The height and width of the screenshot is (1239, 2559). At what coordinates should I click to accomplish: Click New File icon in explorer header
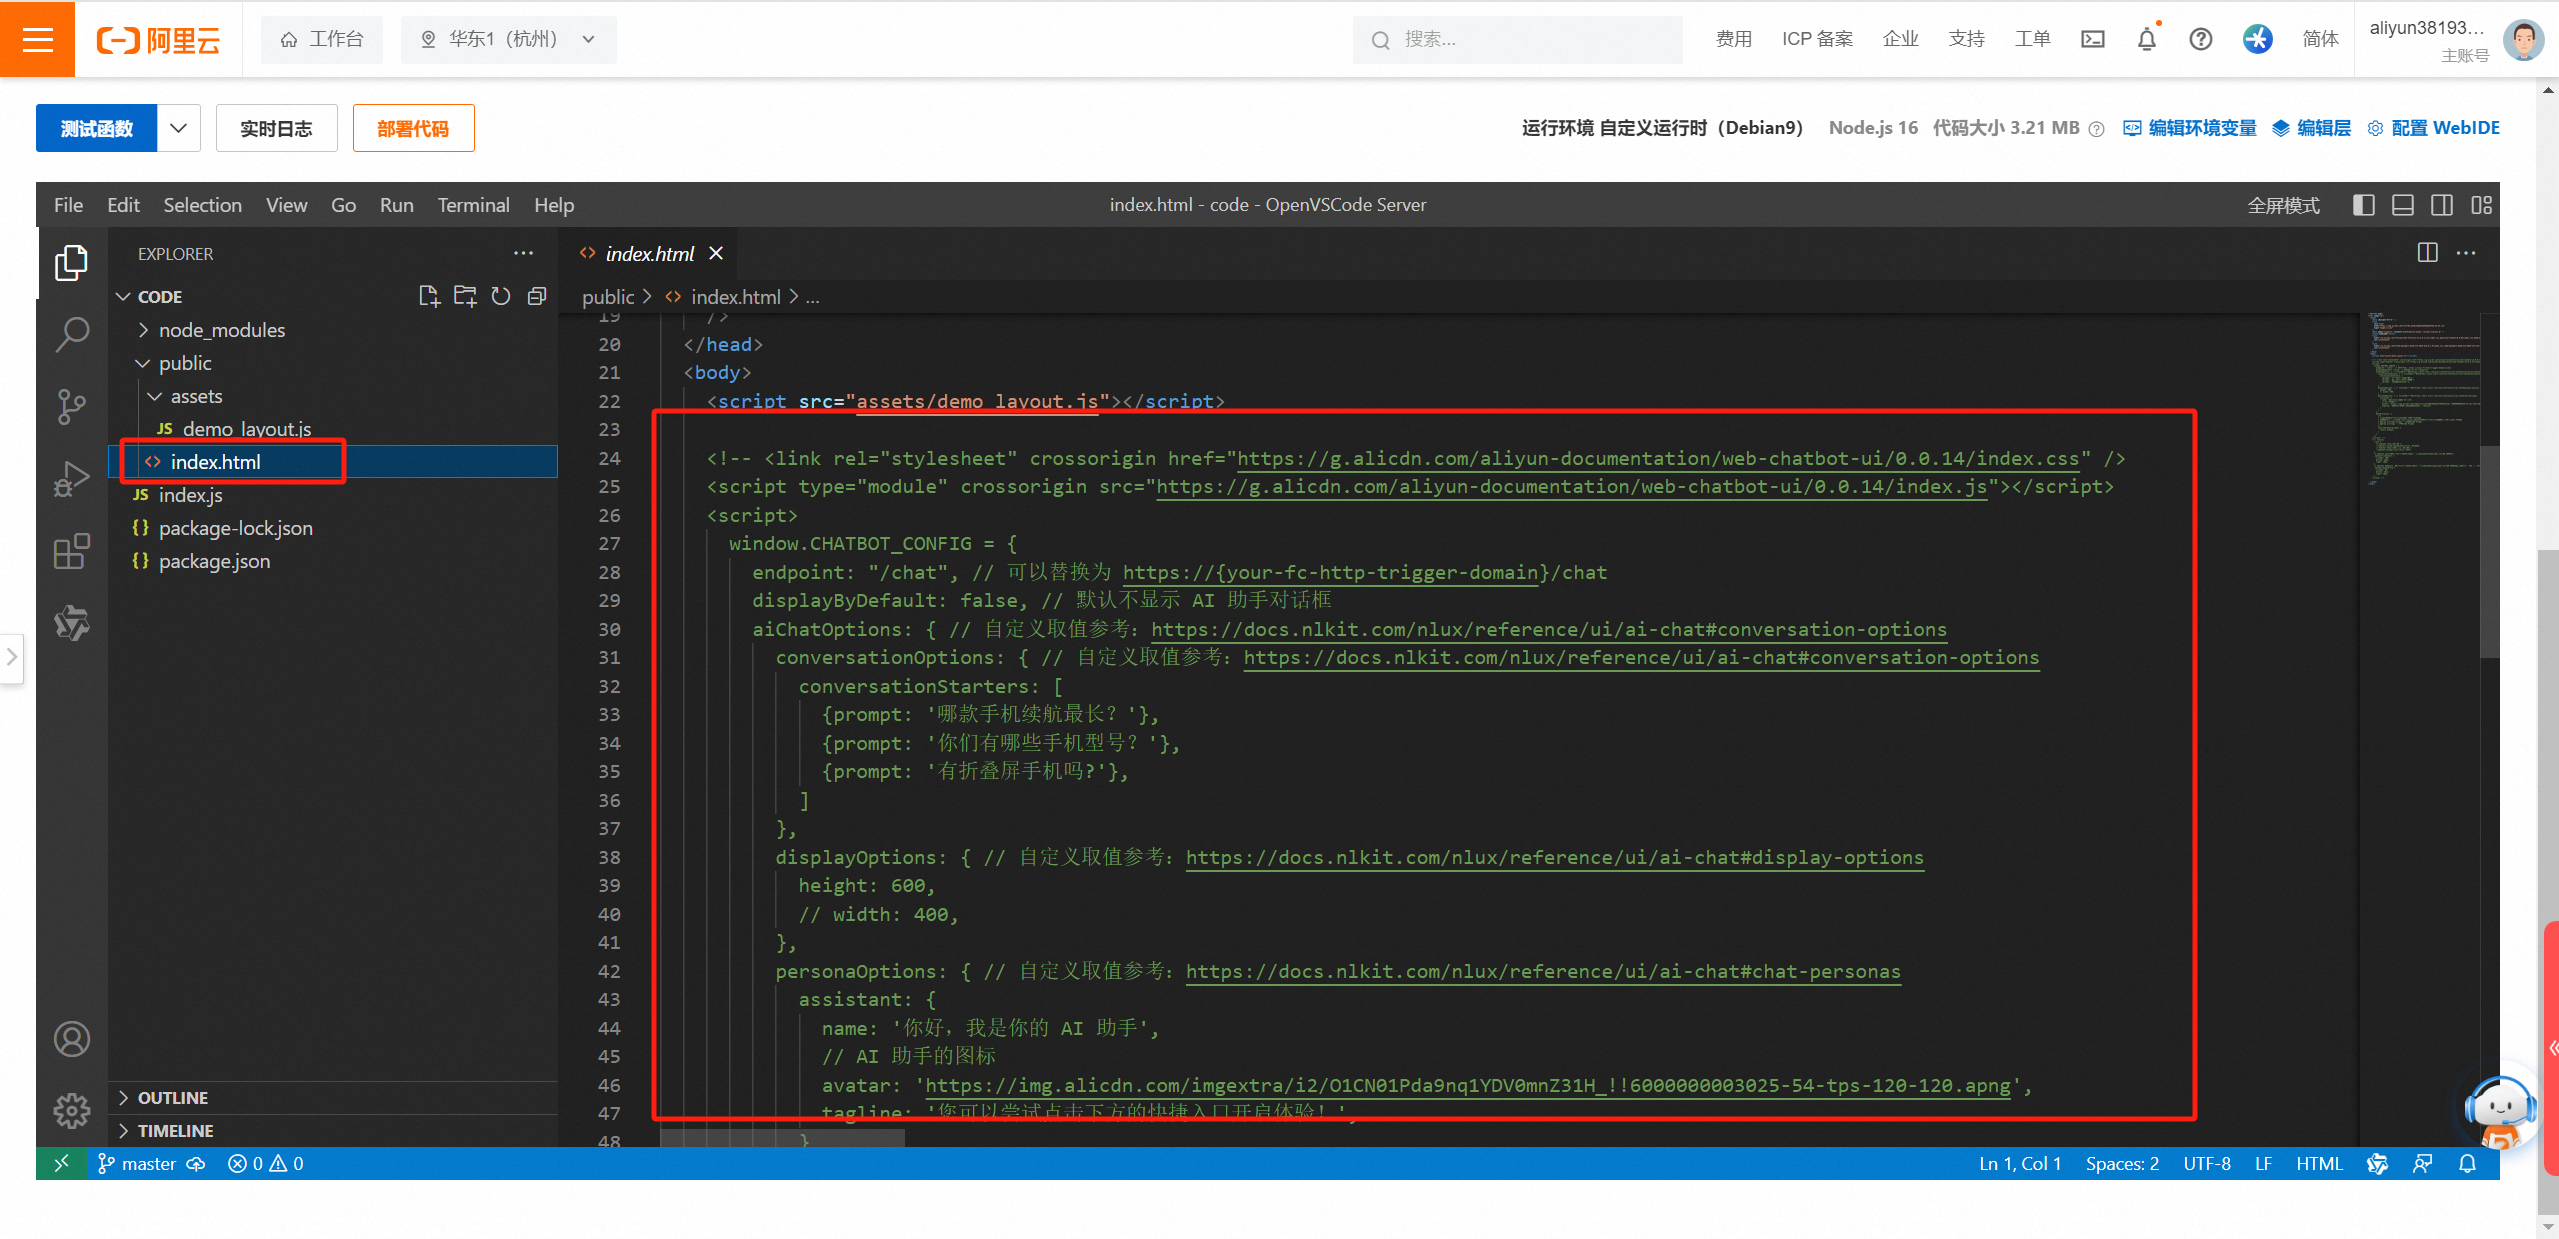click(429, 296)
